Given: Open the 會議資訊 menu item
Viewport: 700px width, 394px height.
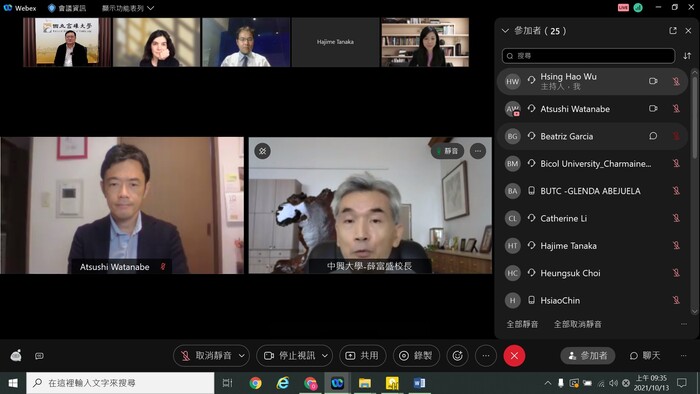Looking at the screenshot, I should click(67, 8).
